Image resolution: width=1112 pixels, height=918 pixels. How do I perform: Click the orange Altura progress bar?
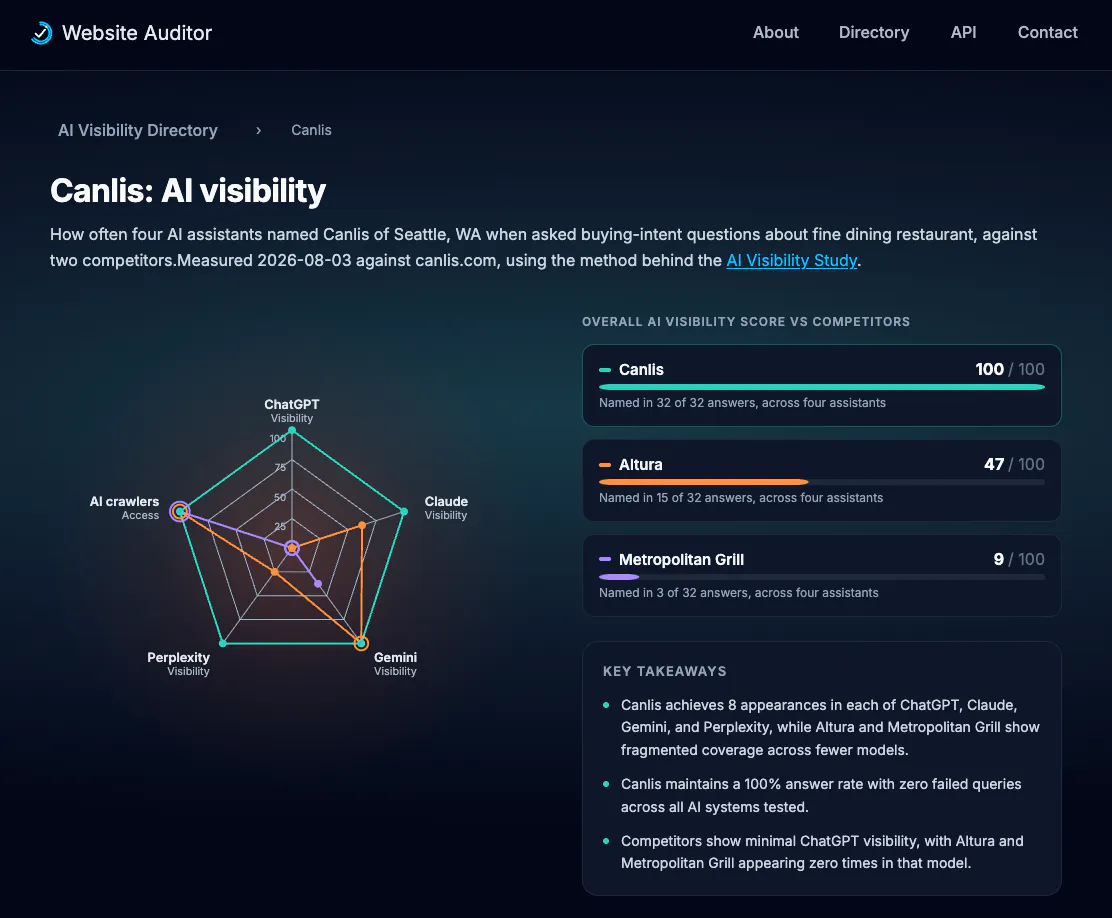[704, 482]
